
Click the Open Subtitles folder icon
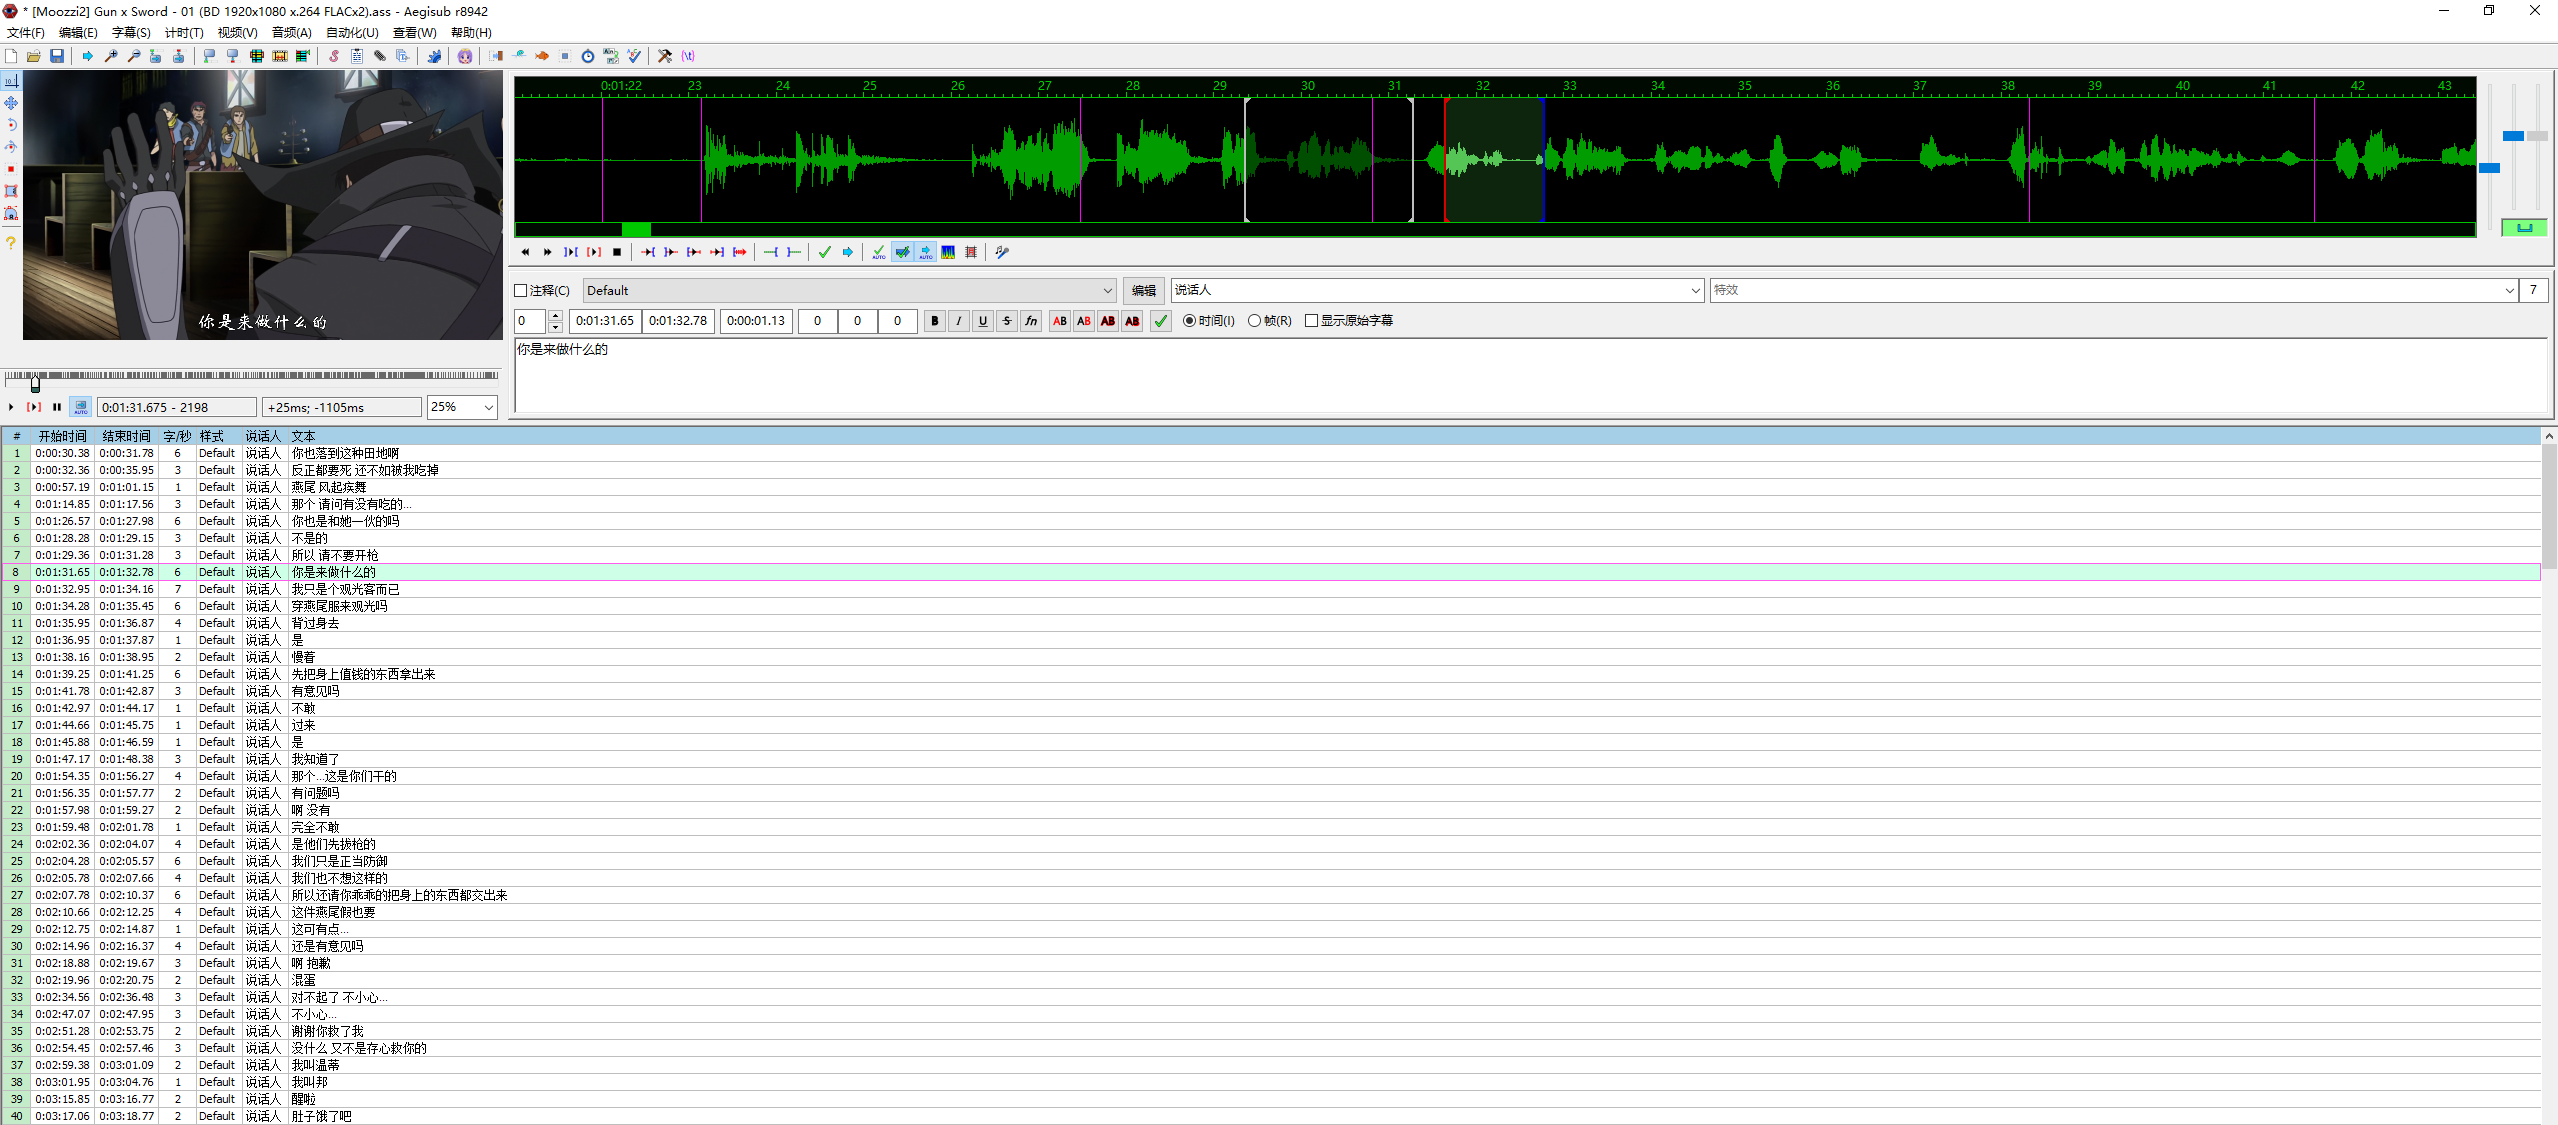pyautogui.click(x=34, y=56)
